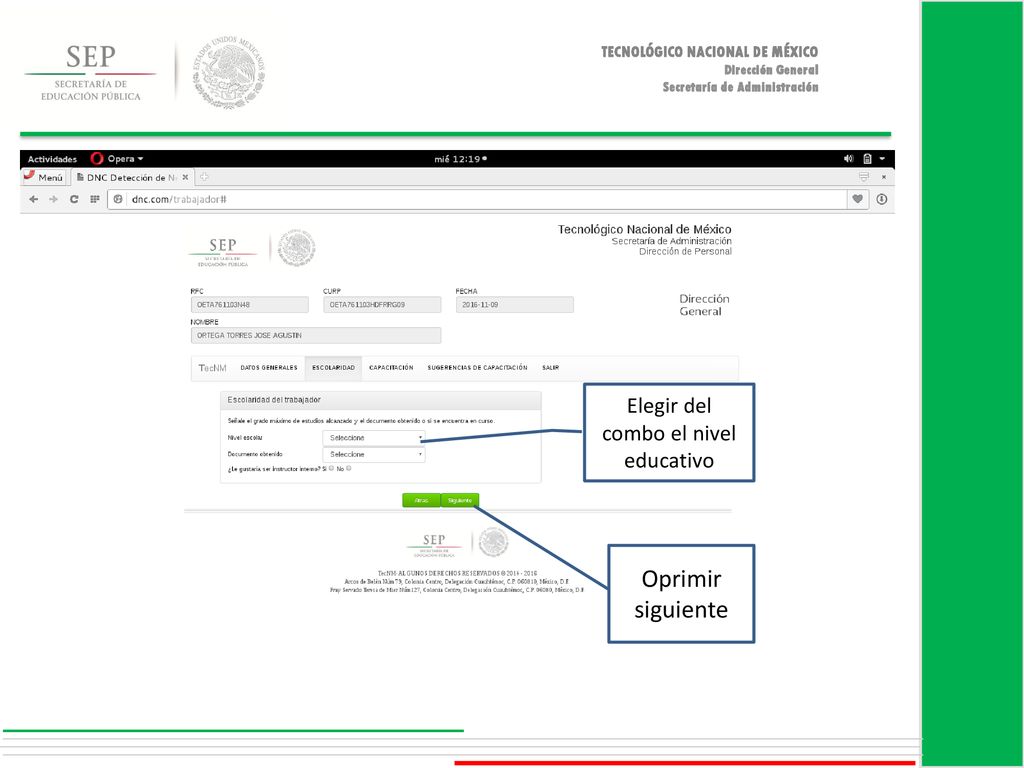Open a new tab with plus icon
Screen dimensions: 1024x768
204,177
